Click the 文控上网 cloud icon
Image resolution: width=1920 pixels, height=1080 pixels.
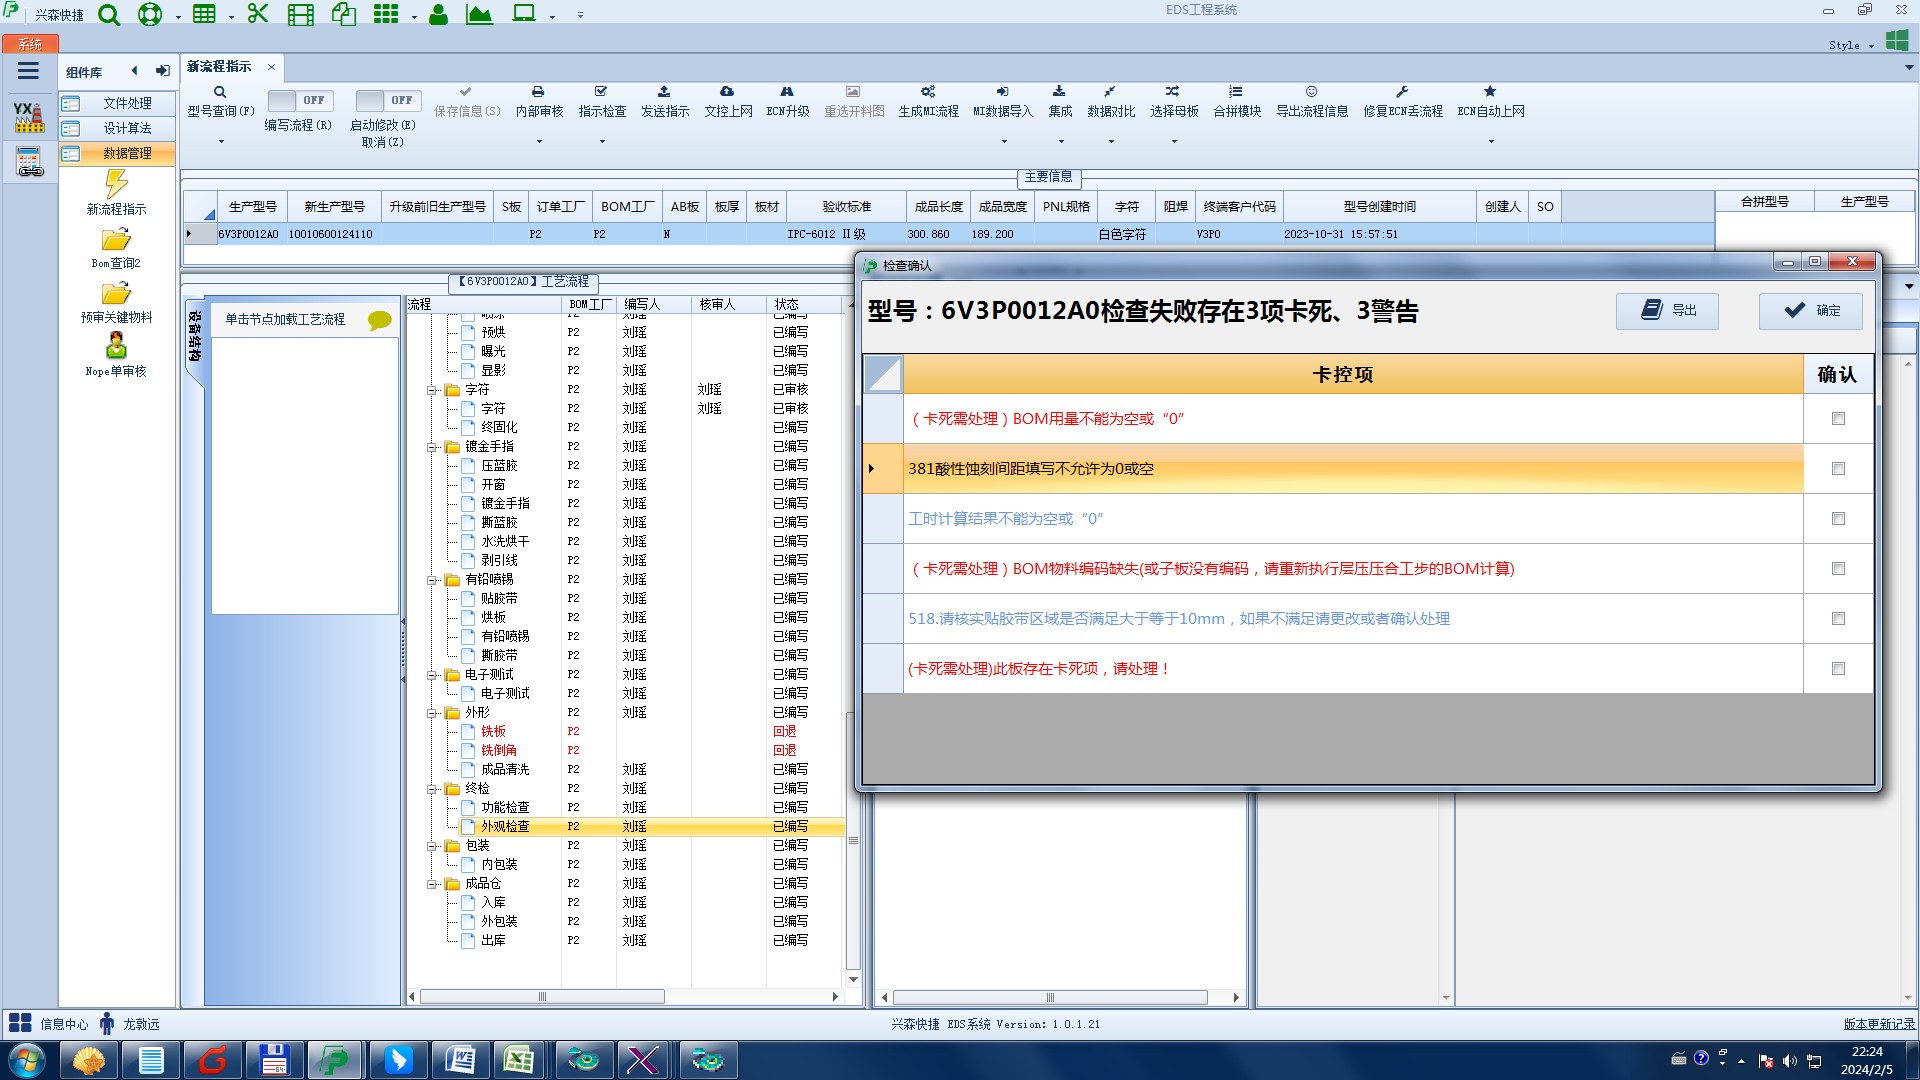click(x=727, y=92)
